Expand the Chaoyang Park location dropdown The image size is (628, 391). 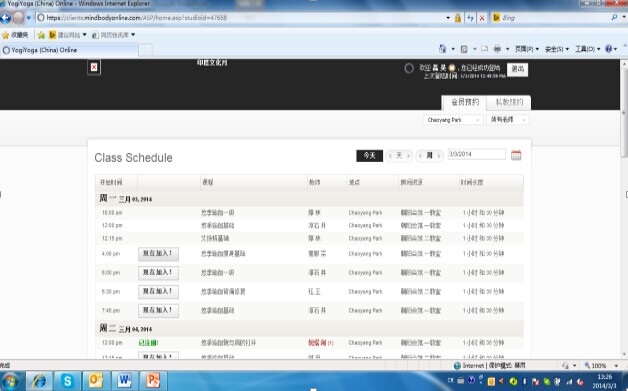[x=453, y=120]
